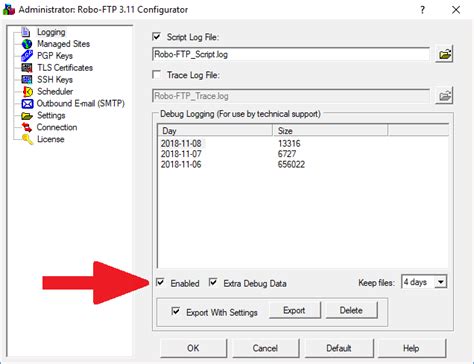Screen dimensions: 474x364
Task: Click the Delete button
Action: (351, 310)
